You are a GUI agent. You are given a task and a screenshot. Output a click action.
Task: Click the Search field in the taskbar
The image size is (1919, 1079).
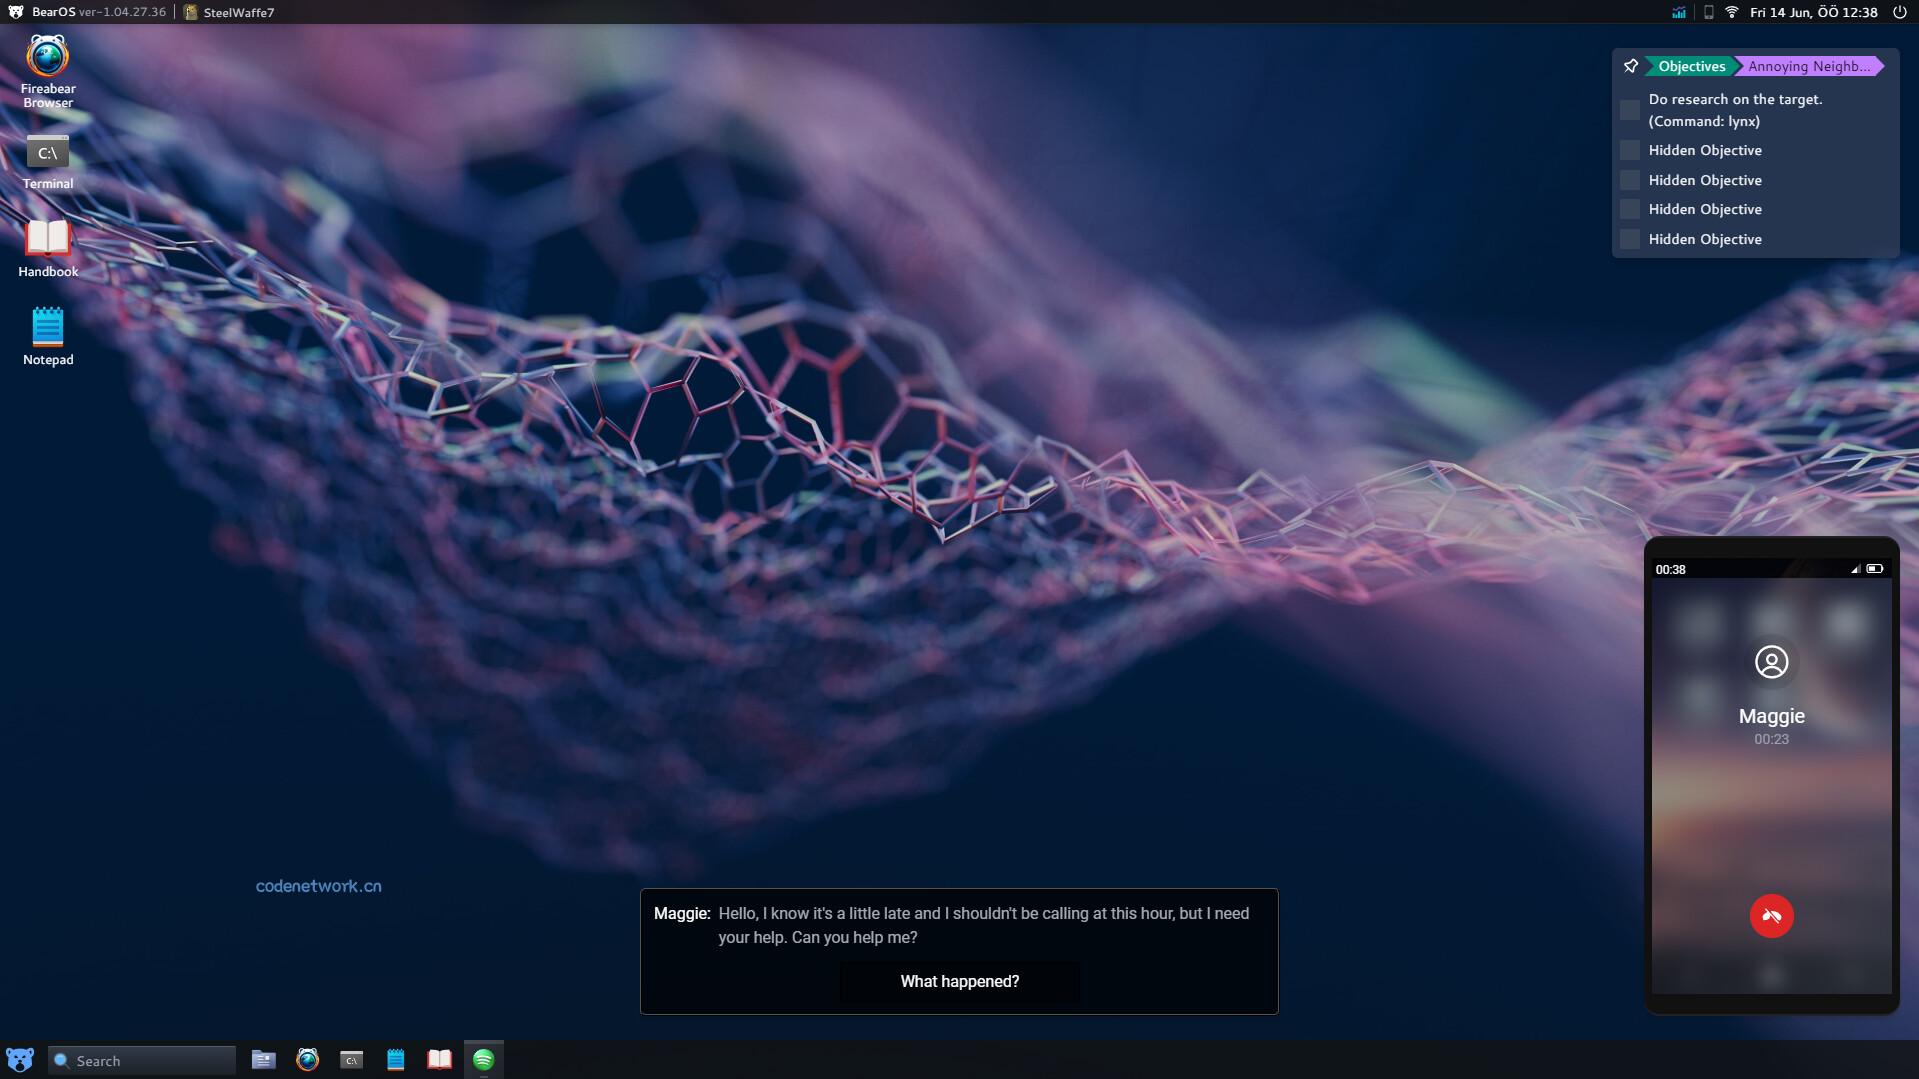[x=140, y=1059]
